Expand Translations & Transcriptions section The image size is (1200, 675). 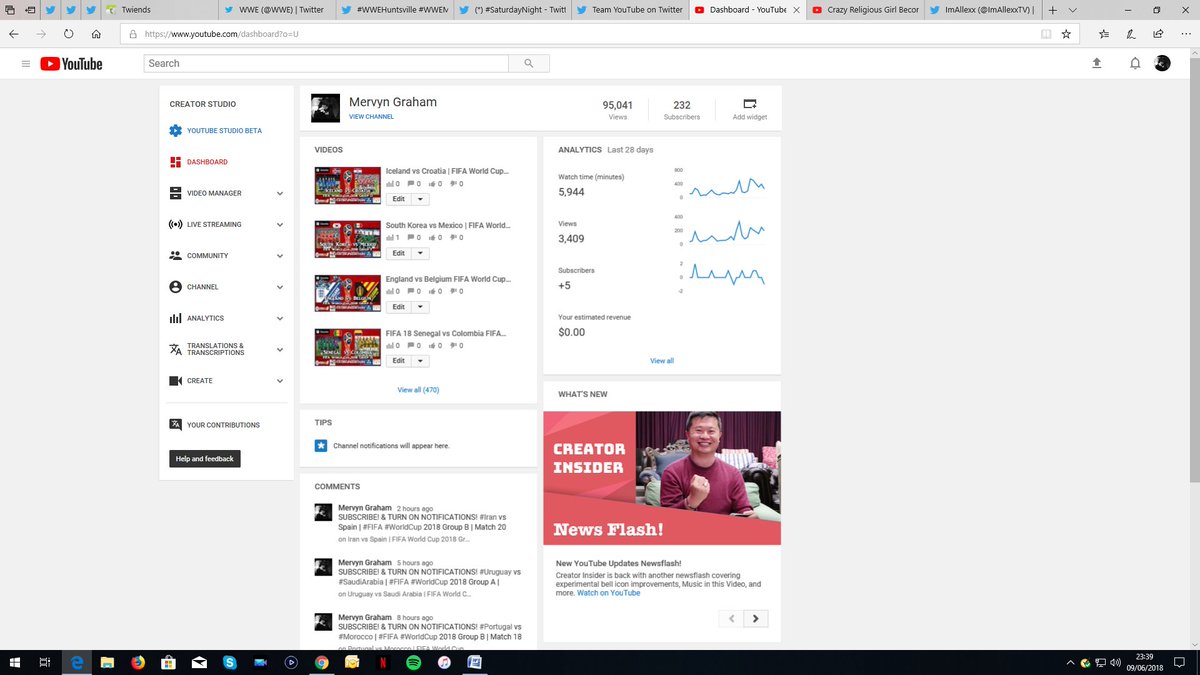tap(280, 349)
